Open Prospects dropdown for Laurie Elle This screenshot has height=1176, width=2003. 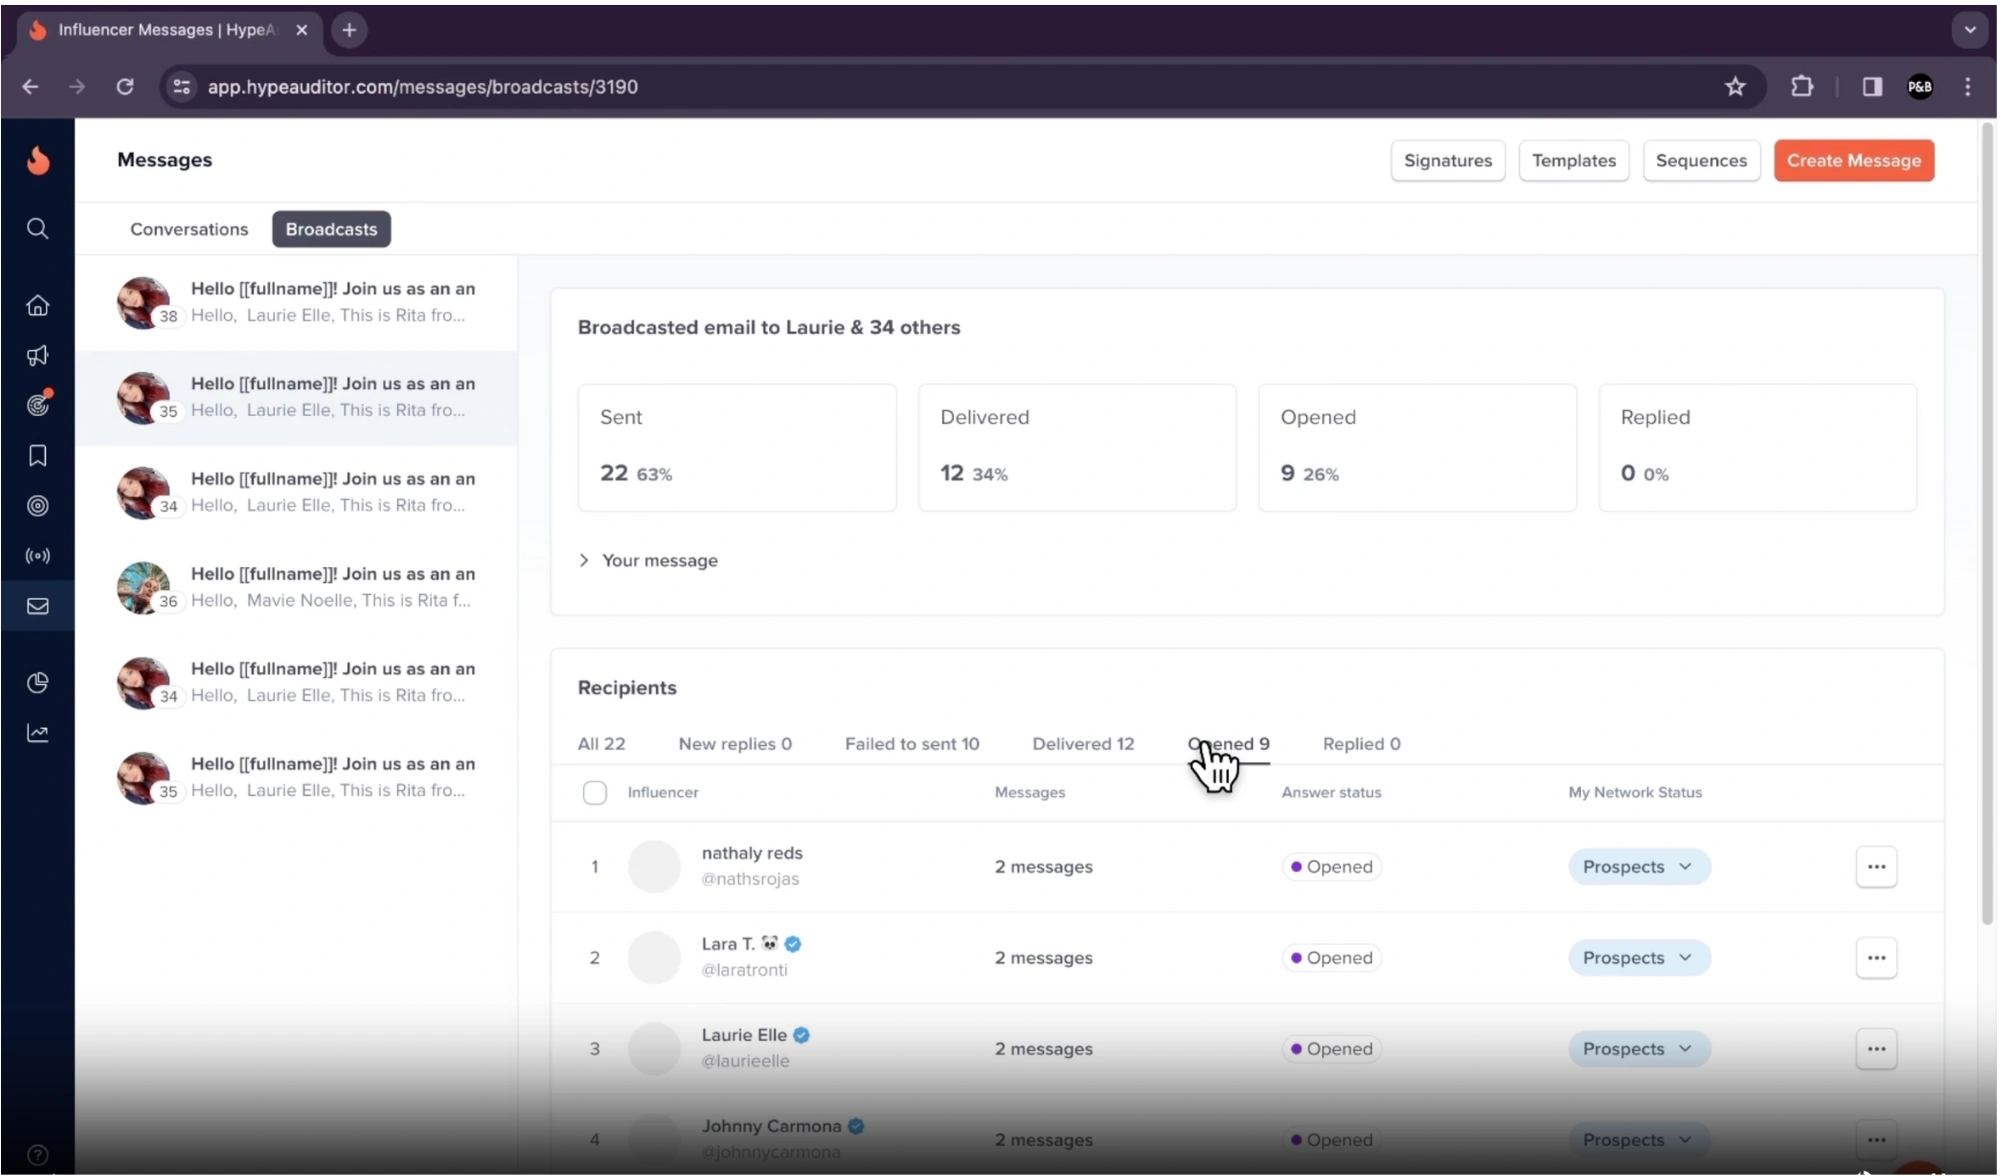point(1638,1049)
